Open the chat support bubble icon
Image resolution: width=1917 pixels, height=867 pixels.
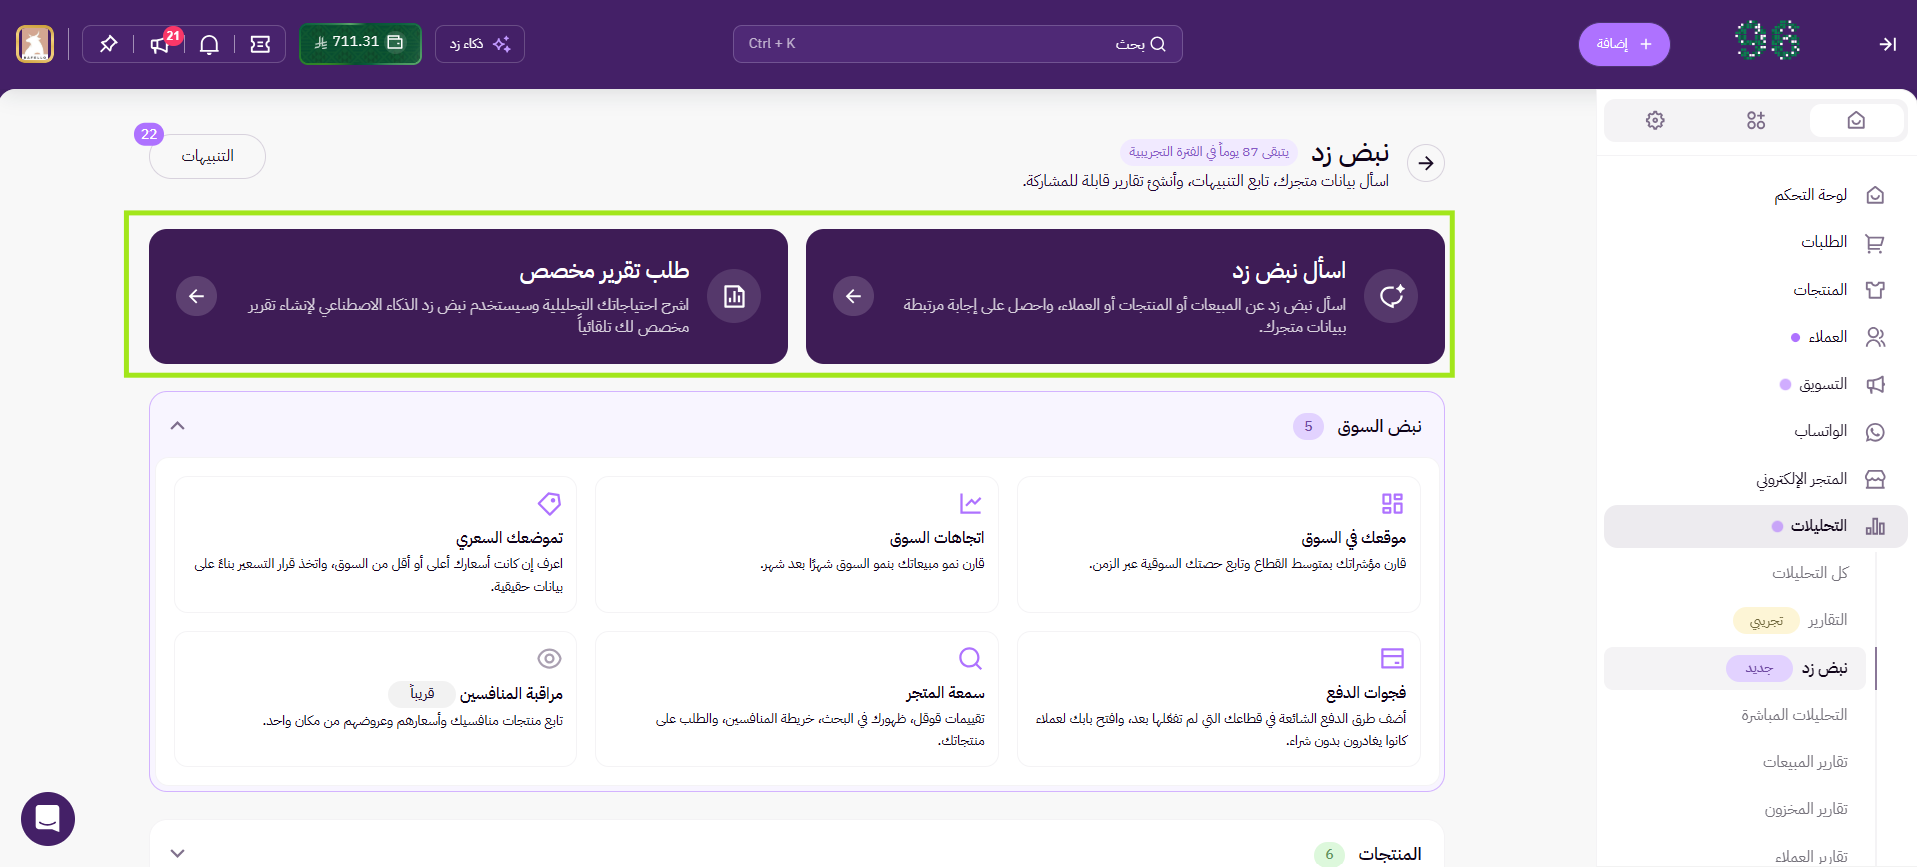(48, 819)
